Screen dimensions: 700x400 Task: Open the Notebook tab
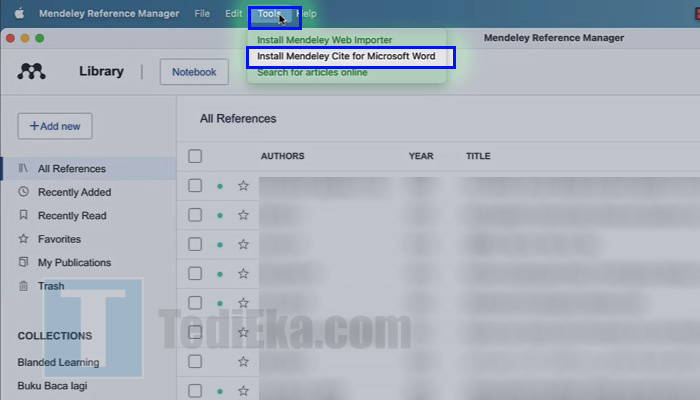tap(194, 72)
